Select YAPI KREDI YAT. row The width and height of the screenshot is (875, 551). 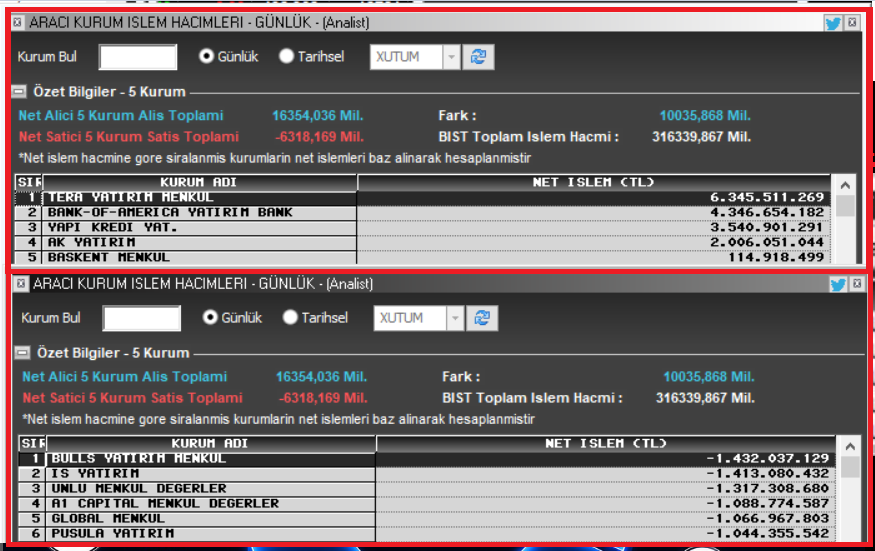click(422, 228)
